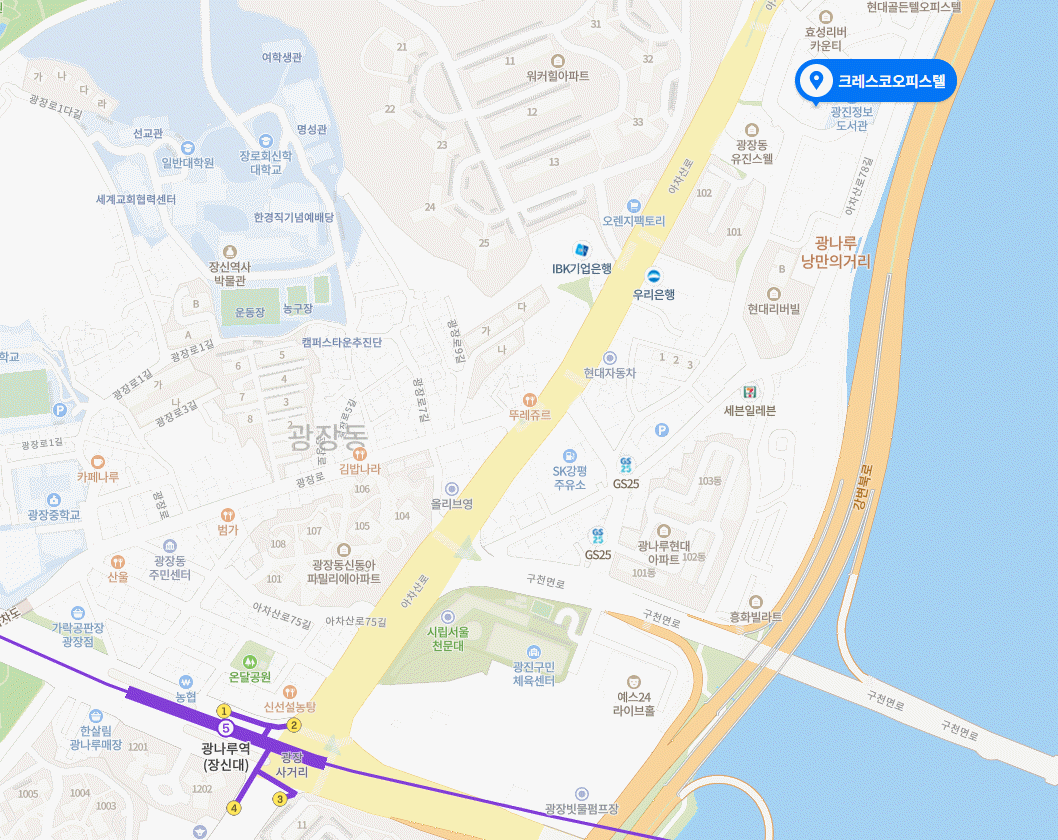Select the 뚜레쥬르 bakery icon
Viewport: 1058px width, 840px height.
pos(530,399)
